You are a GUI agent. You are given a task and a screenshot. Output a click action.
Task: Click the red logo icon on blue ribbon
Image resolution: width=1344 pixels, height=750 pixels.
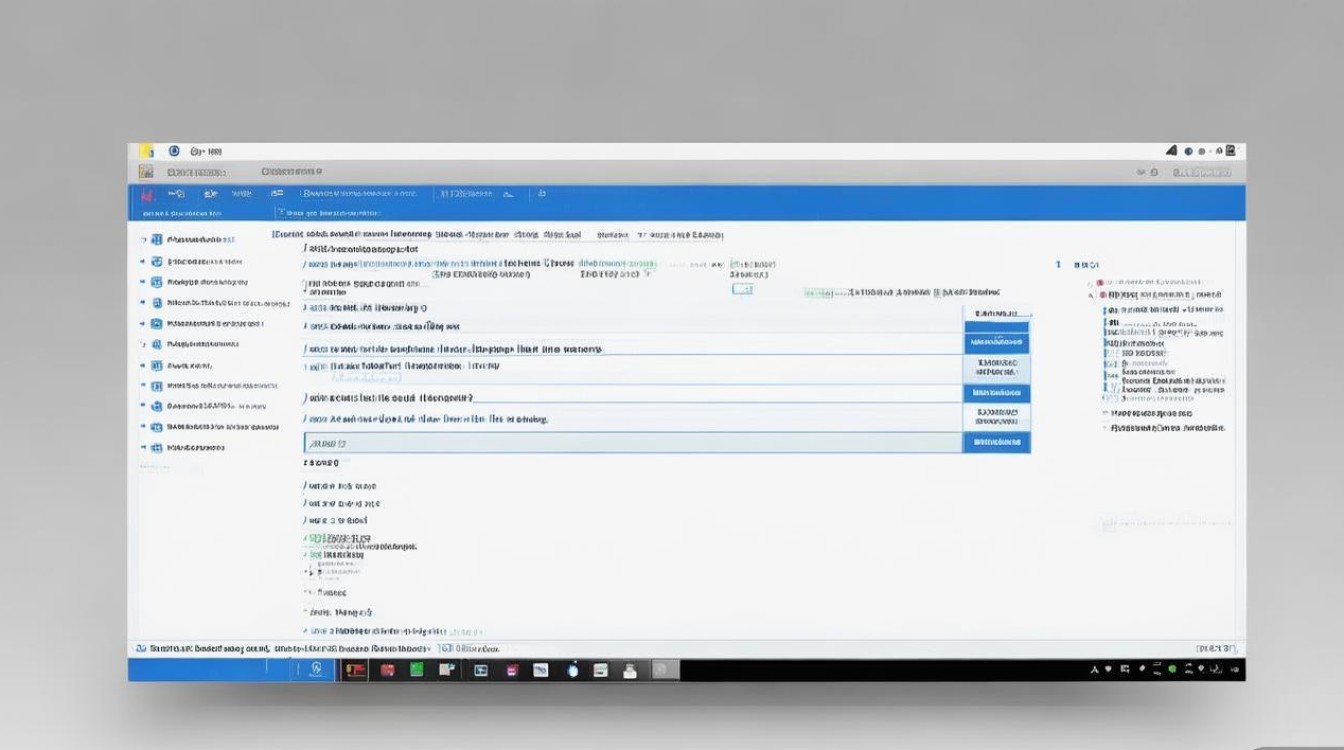pos(147,194)
